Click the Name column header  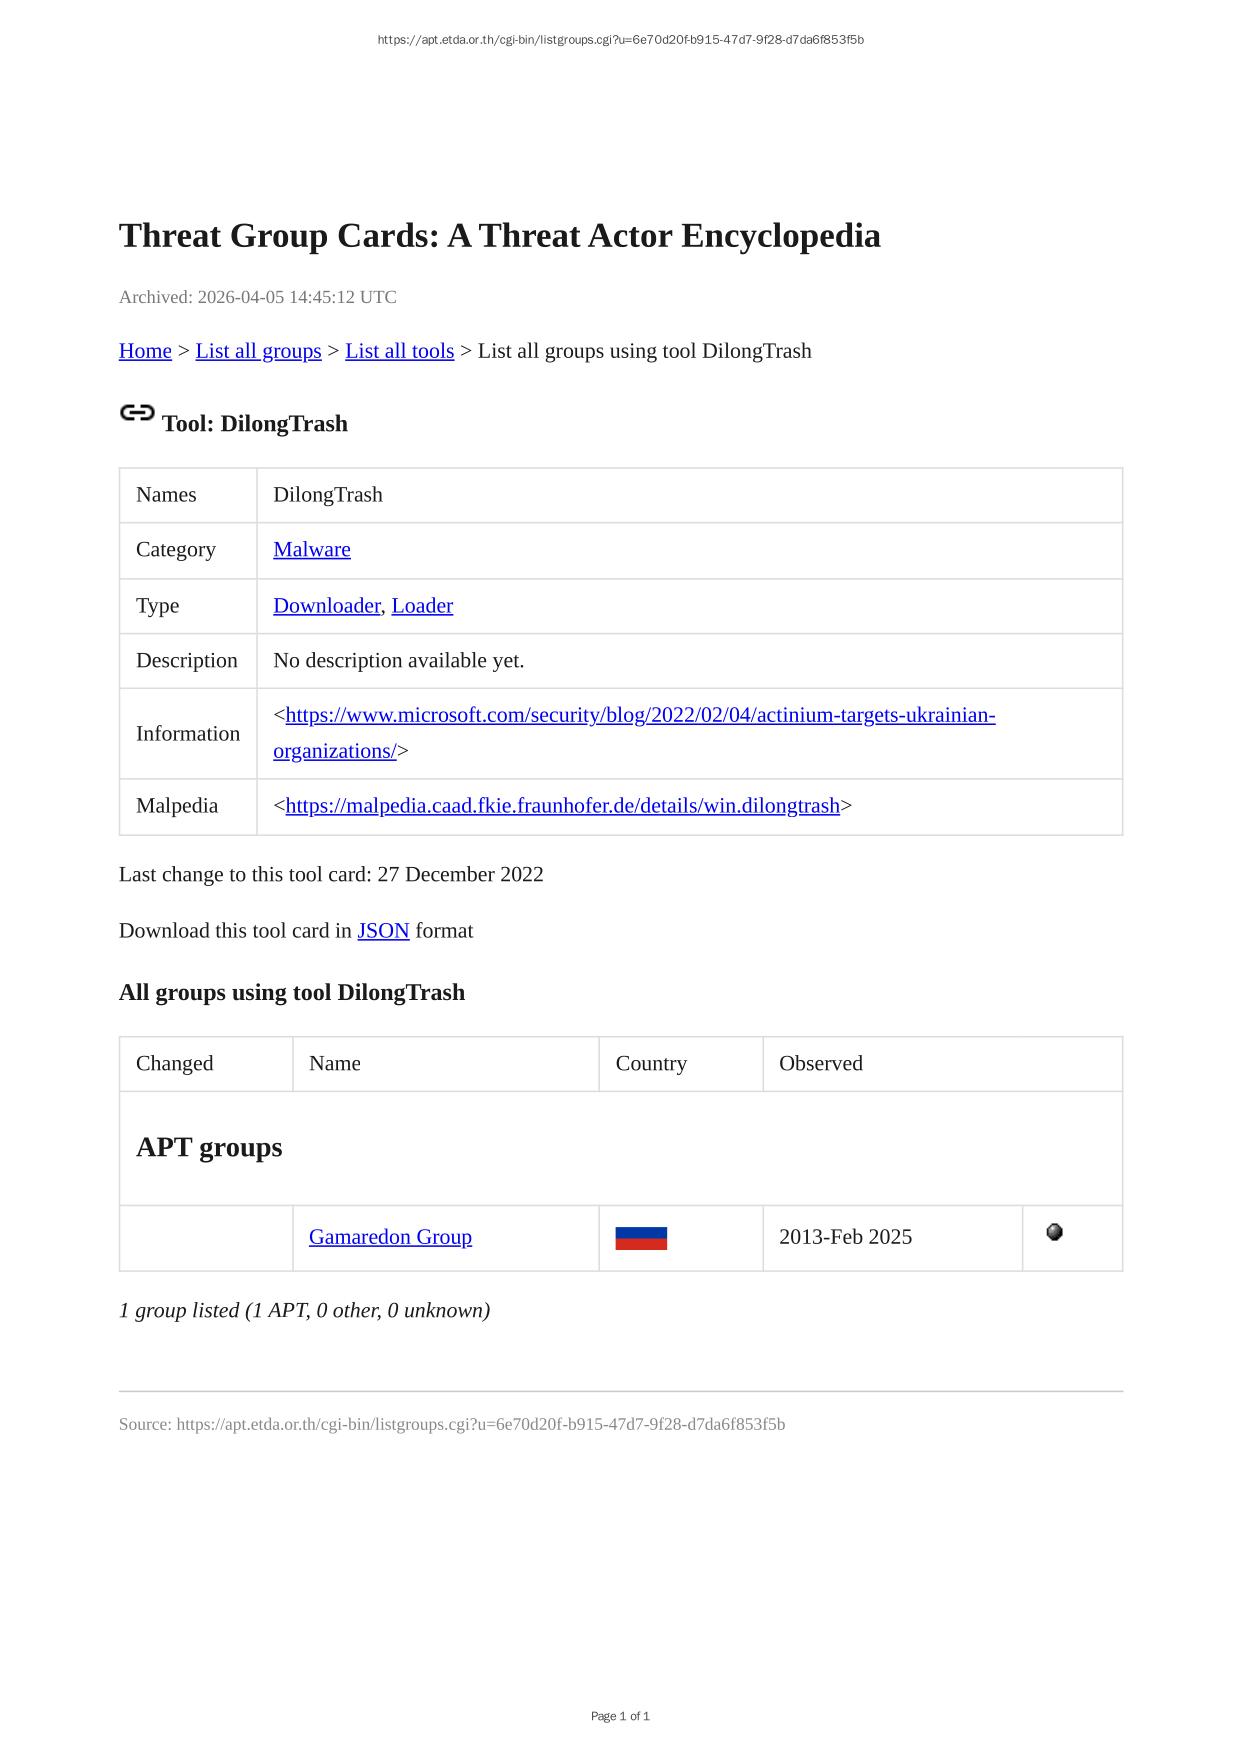click(x=335, y=1064)
